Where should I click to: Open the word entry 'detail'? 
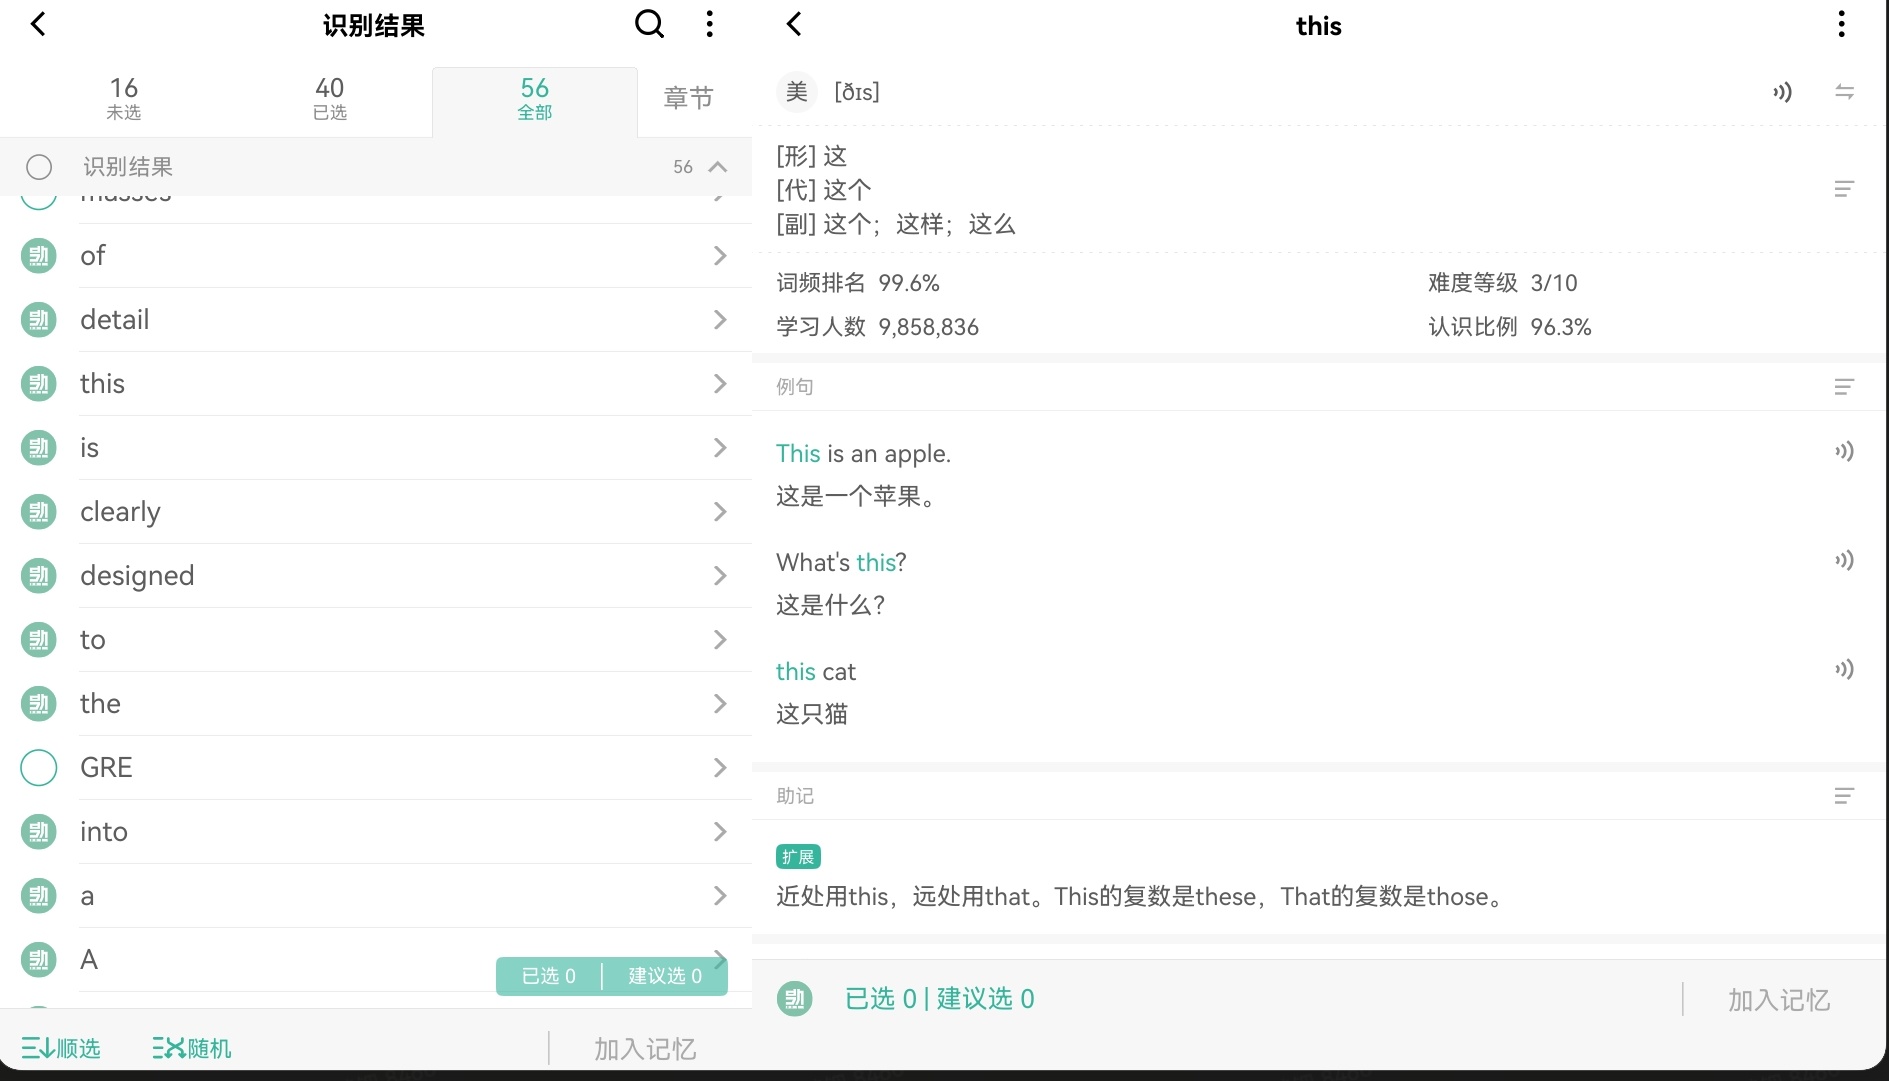(115, 320)
